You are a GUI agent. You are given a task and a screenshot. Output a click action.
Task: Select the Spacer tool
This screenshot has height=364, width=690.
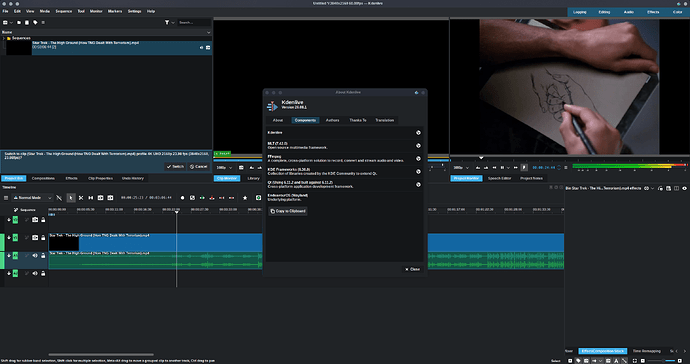(x=91, y=198)
